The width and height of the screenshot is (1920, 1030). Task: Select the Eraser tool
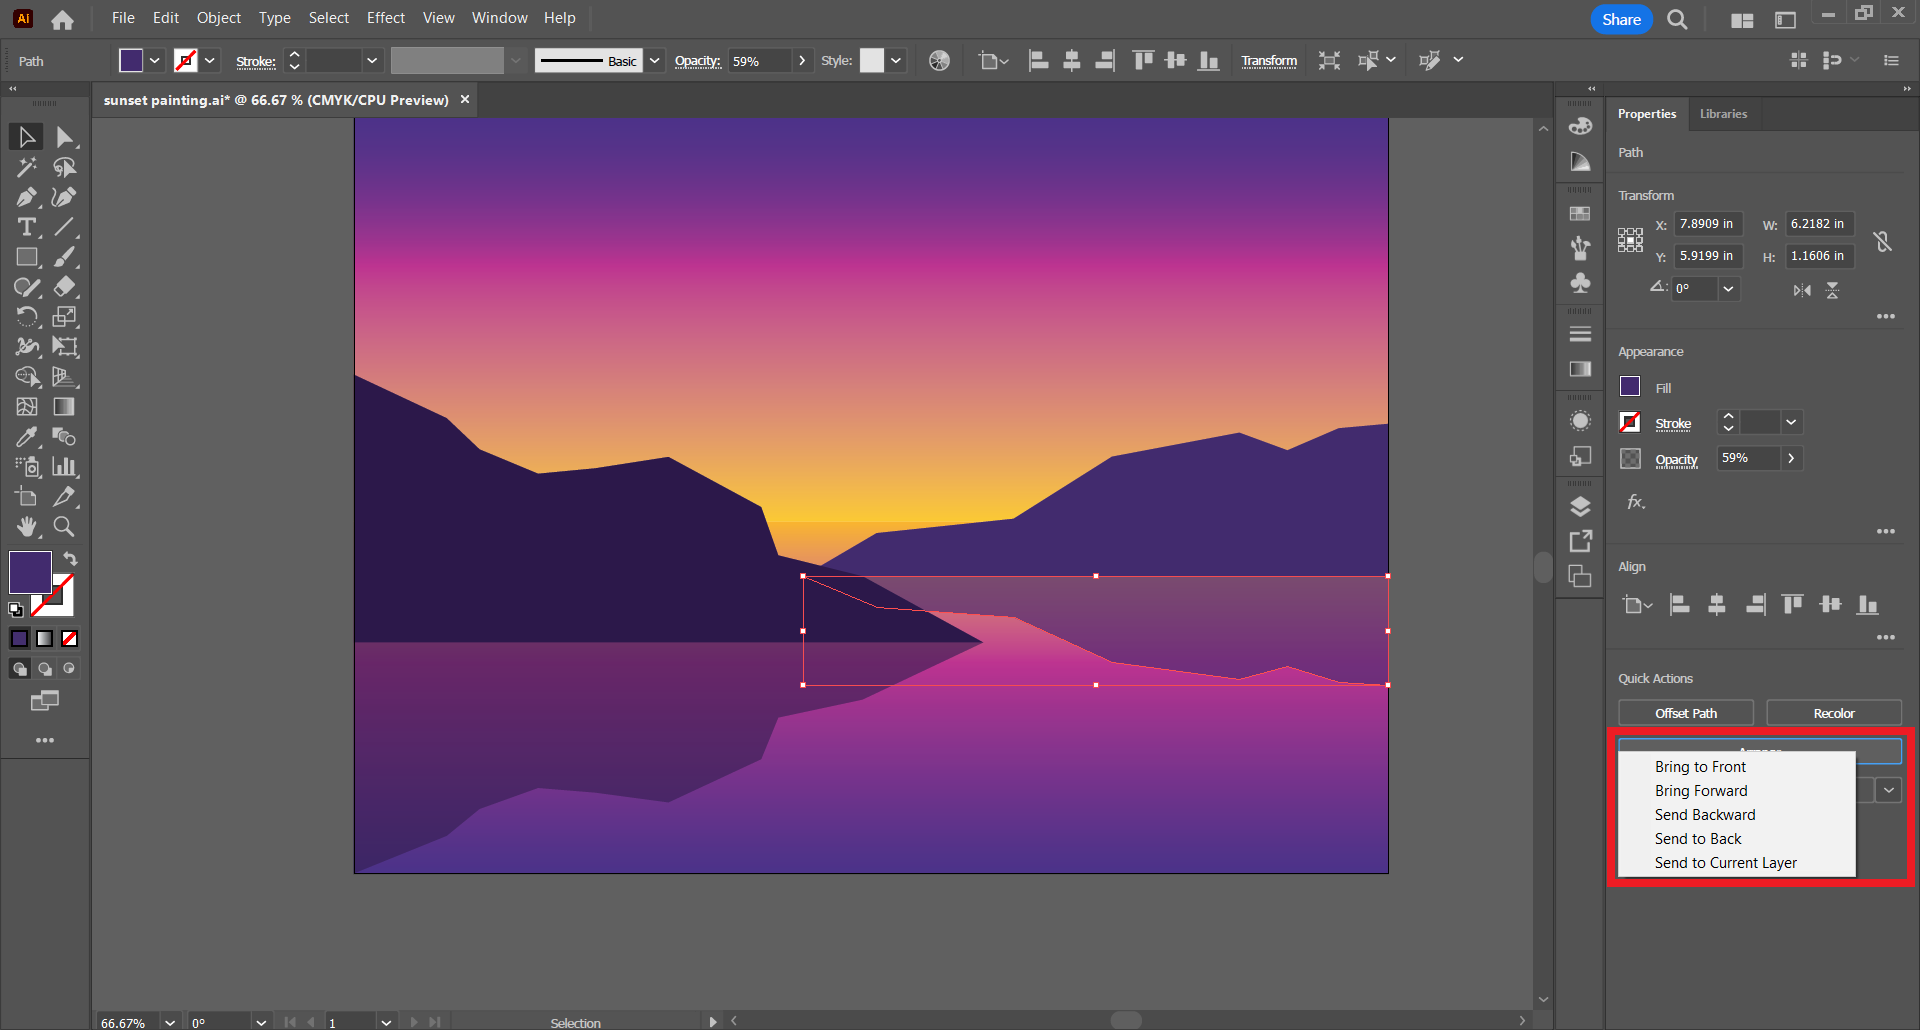(65, 287)
